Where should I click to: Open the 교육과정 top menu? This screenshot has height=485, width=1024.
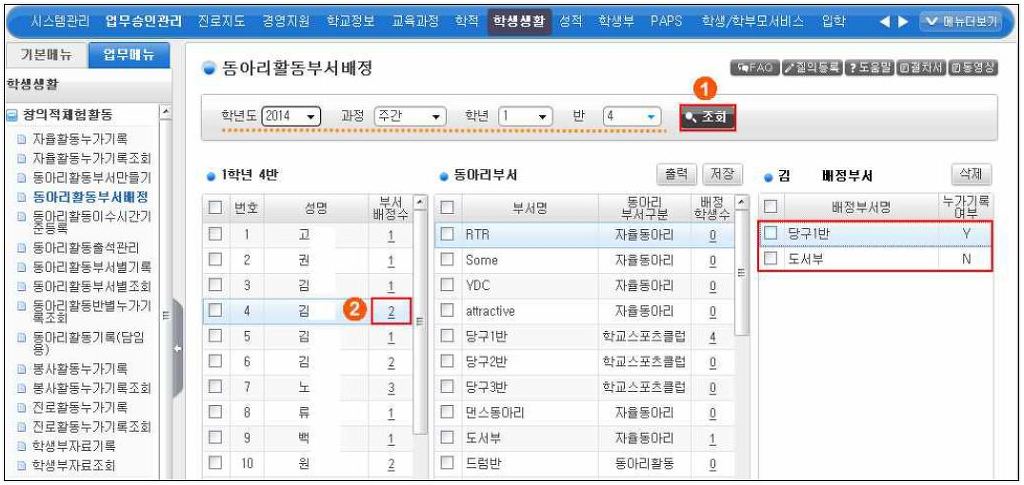(415, 22)
